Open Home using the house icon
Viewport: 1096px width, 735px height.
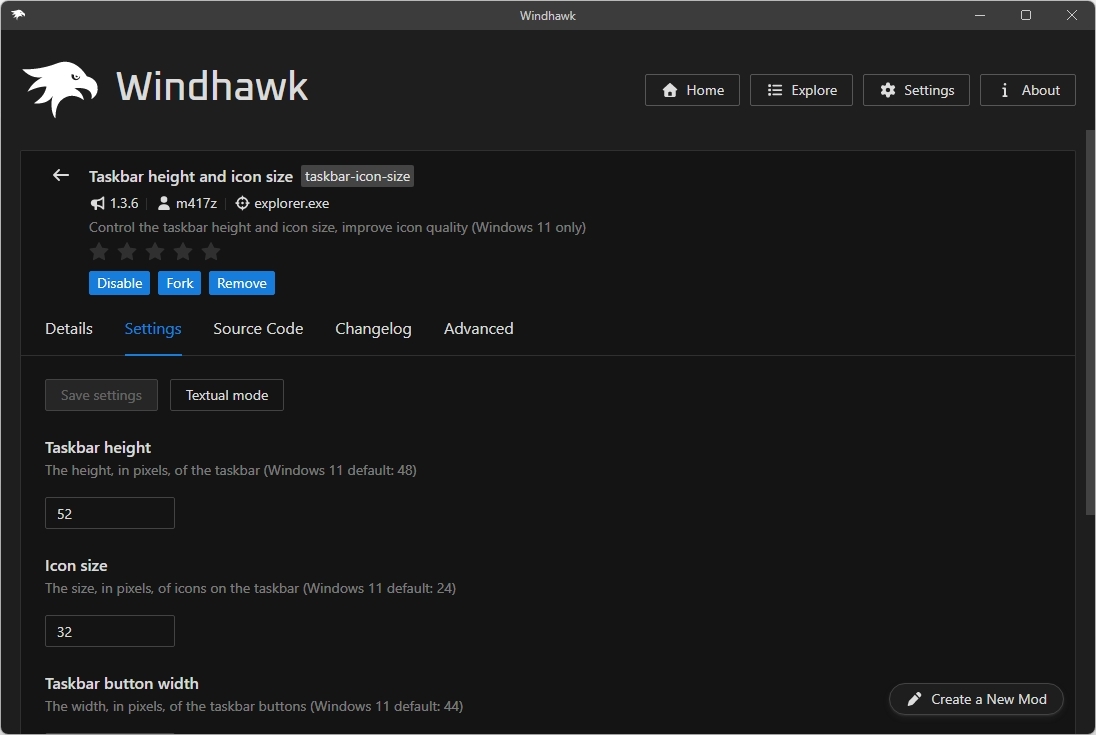coord(668,90)
